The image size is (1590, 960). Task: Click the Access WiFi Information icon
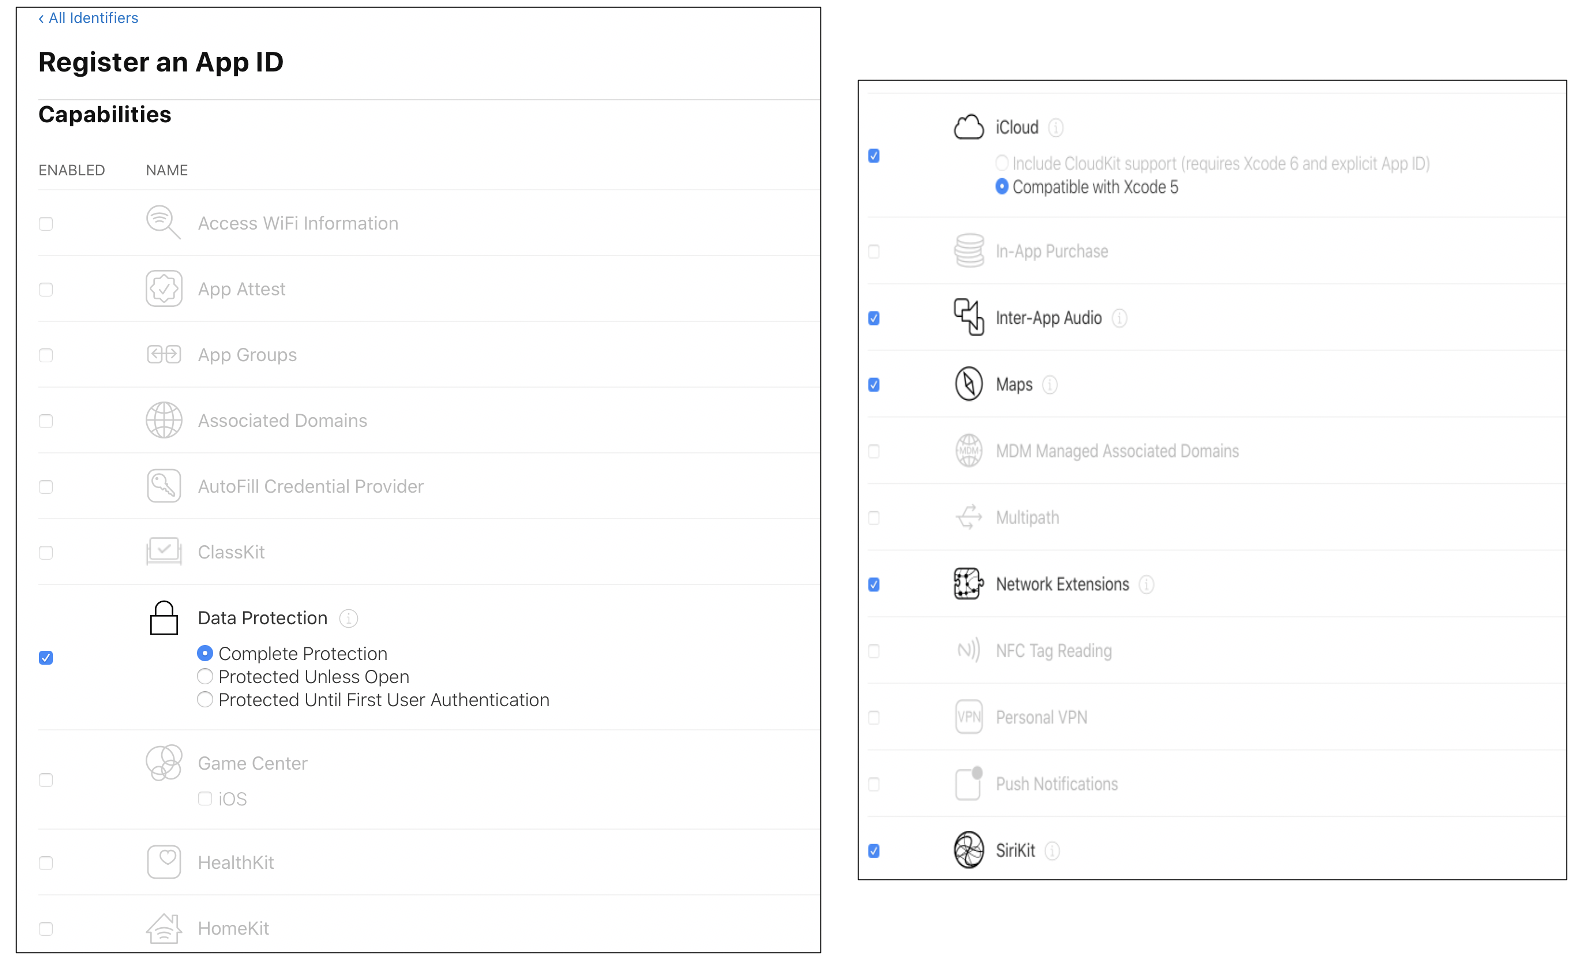point(163,222)
